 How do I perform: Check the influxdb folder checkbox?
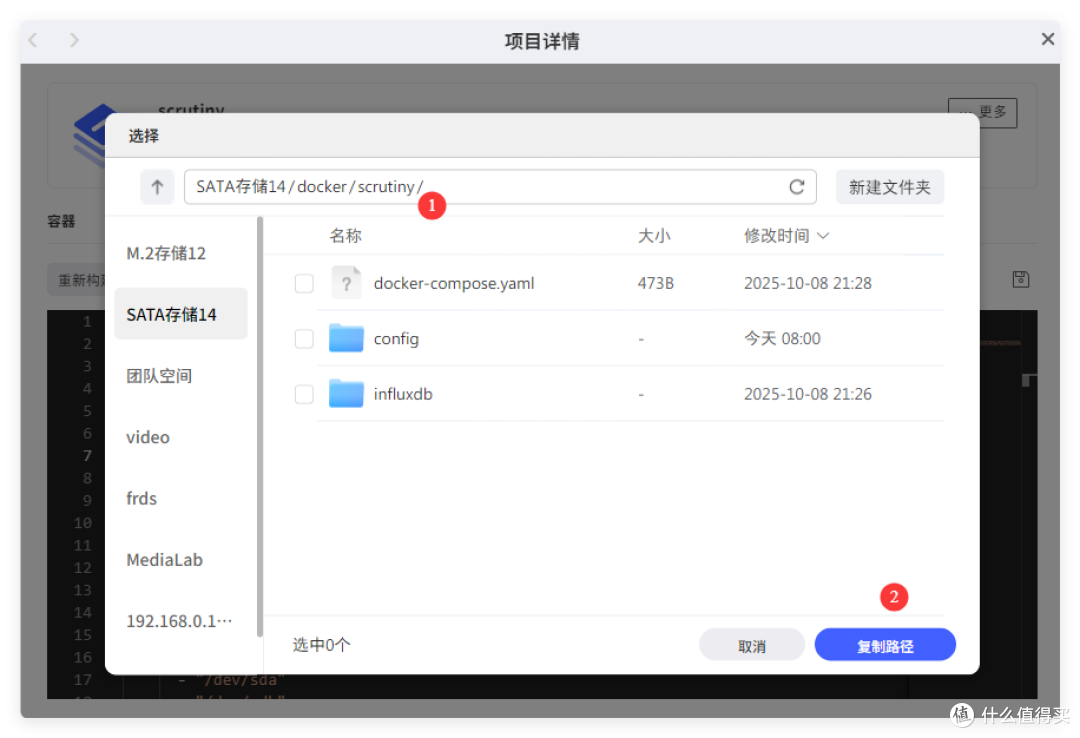coord(304,394)
